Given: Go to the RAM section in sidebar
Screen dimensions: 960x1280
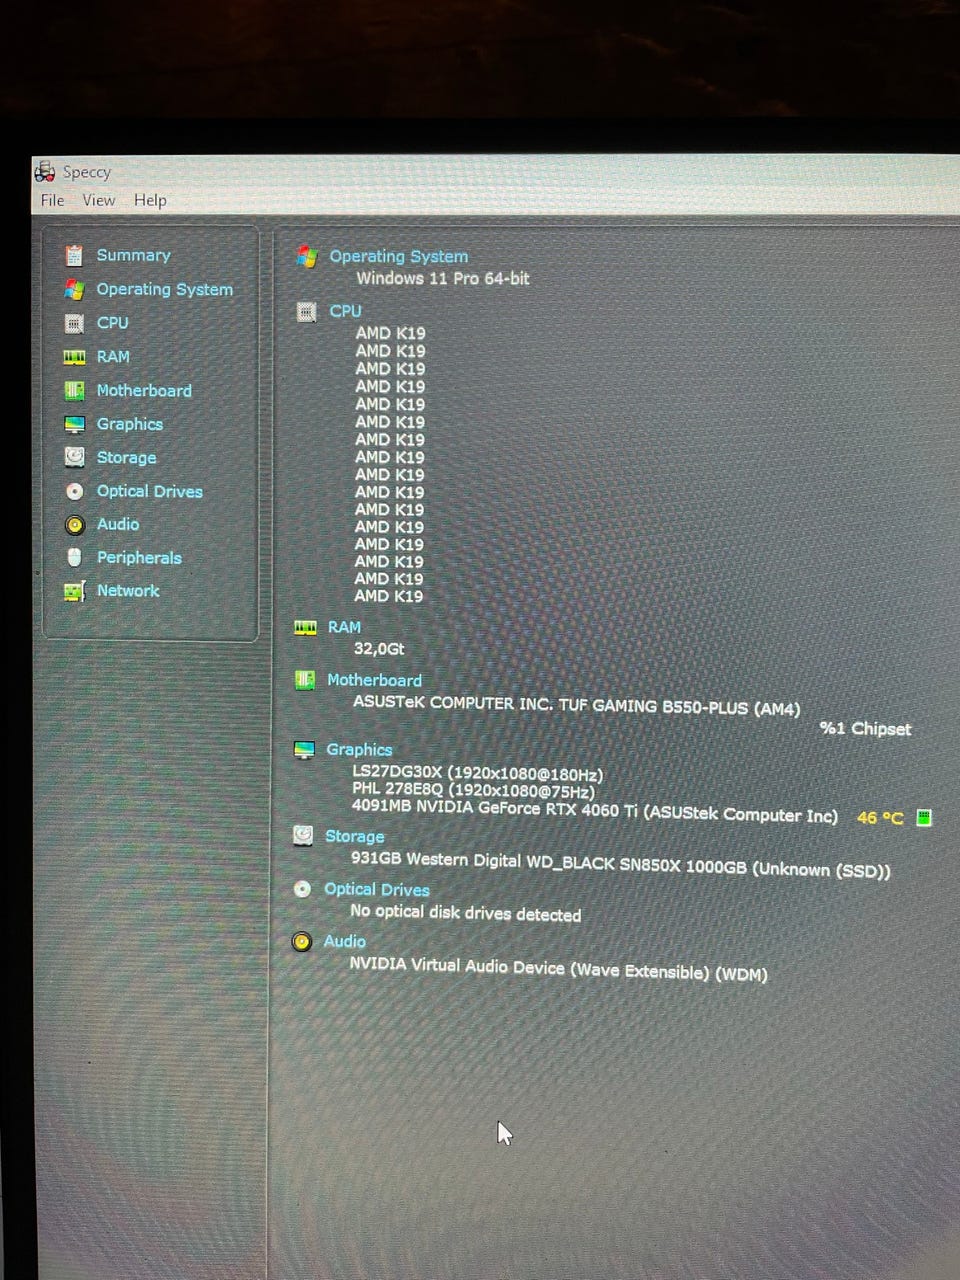Looking at the screenshot, I should (113, 357).
